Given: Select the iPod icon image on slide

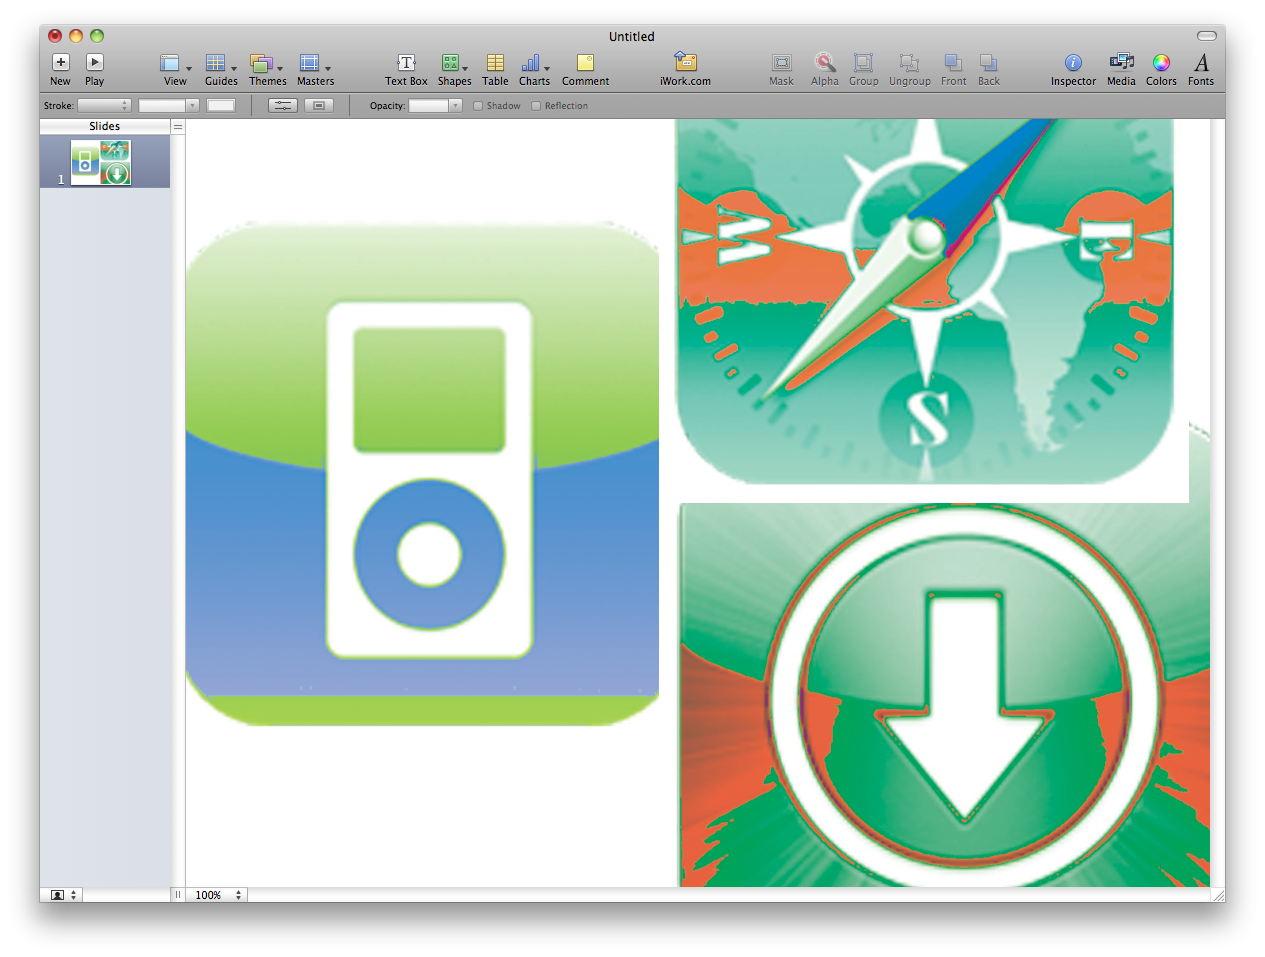Looking at the screenshot, I should 422,475.
